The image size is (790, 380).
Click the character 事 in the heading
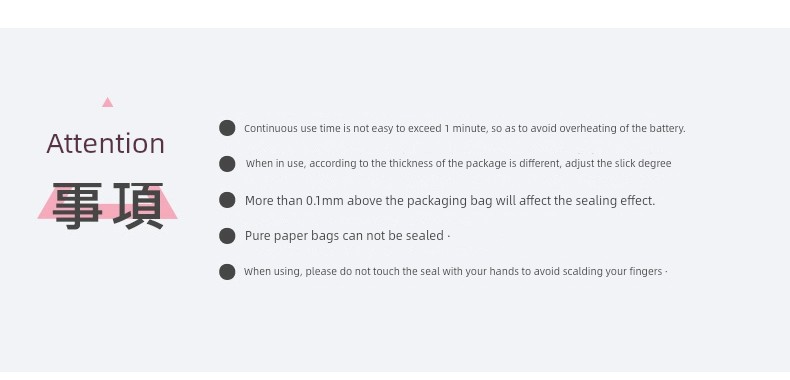[x=78, y=206]
